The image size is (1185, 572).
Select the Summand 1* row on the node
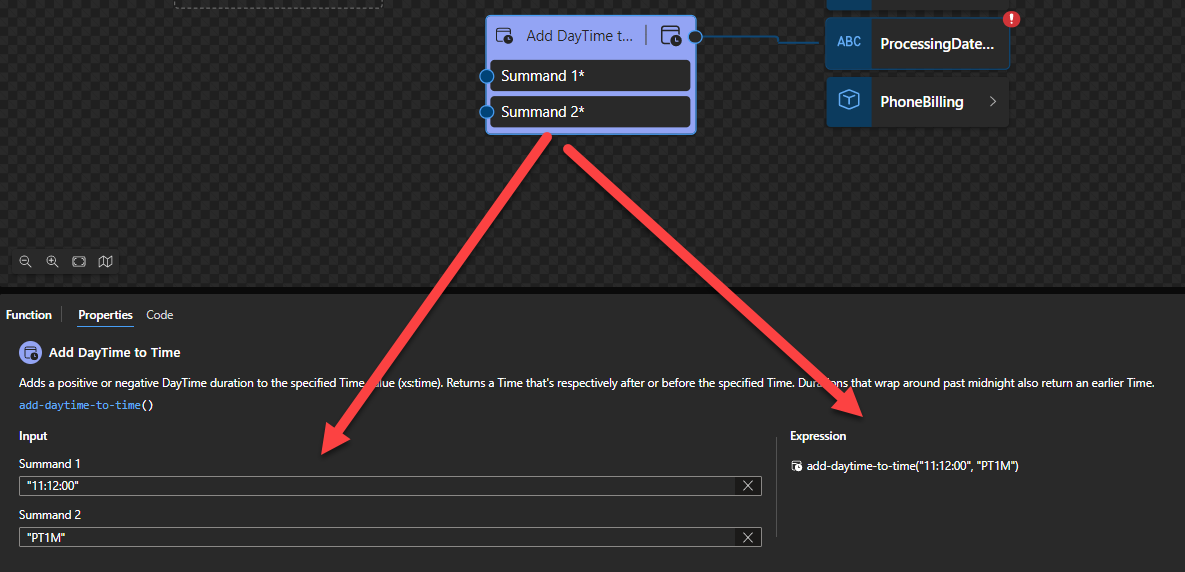(x=590, y=76)
